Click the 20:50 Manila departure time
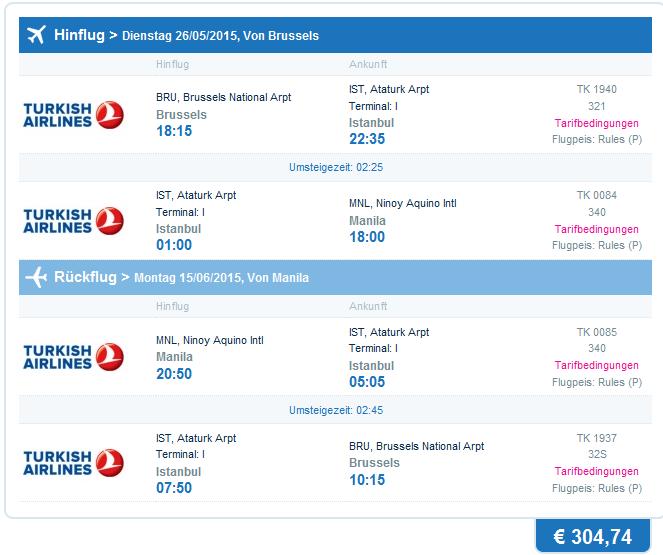663x555 pixels. [x=174, y=374]
